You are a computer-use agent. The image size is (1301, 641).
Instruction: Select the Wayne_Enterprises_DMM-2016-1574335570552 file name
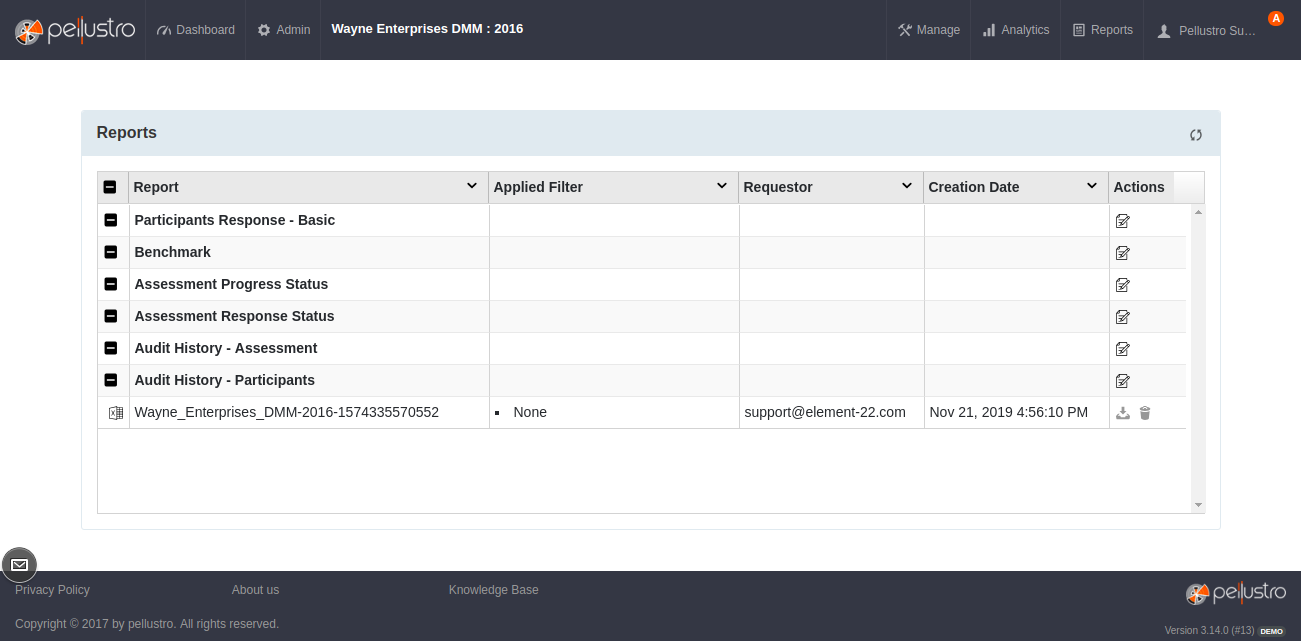tap(287, 412)
